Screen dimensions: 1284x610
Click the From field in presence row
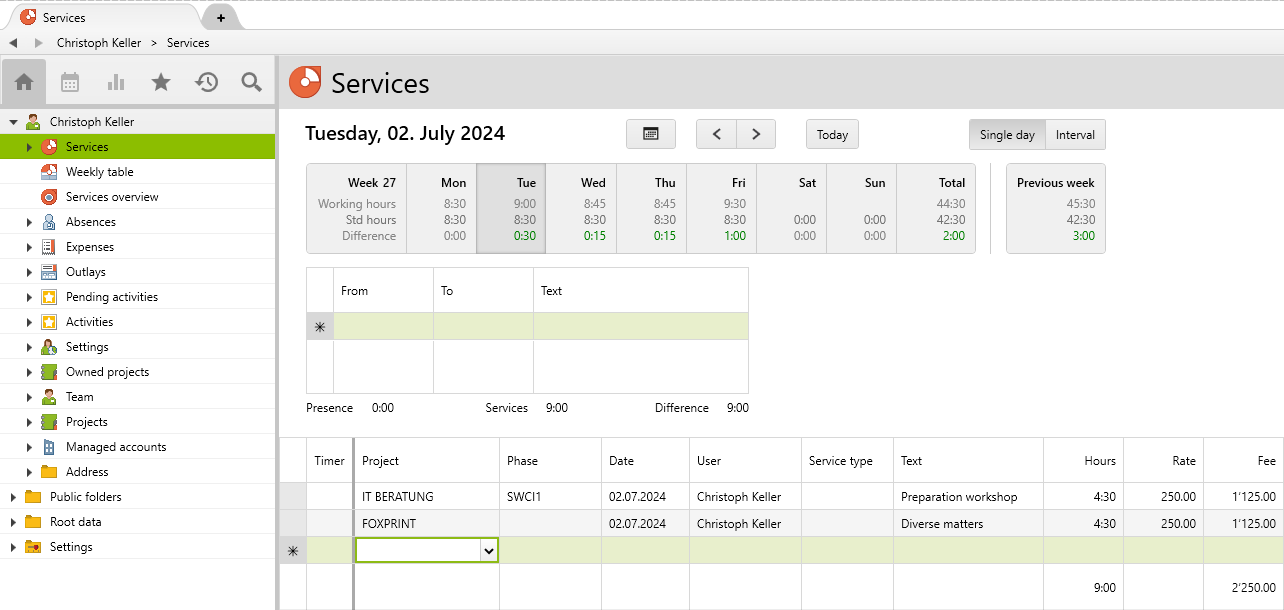(383, 326)
